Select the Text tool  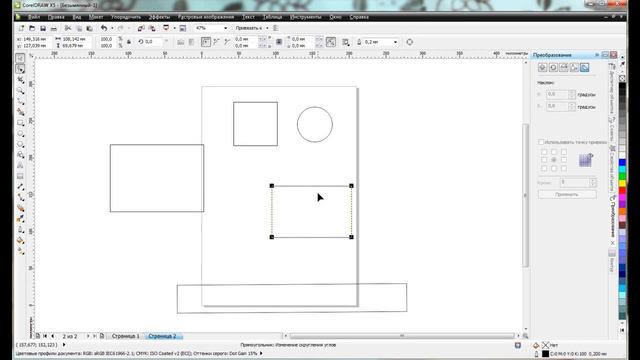(x=20, y=165)
